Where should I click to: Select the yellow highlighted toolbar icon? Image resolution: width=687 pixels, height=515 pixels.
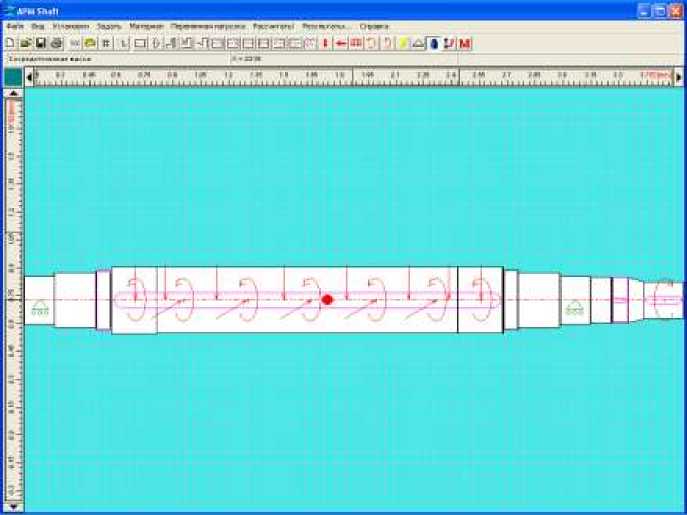pyautogui.click(x=403, y=43)
